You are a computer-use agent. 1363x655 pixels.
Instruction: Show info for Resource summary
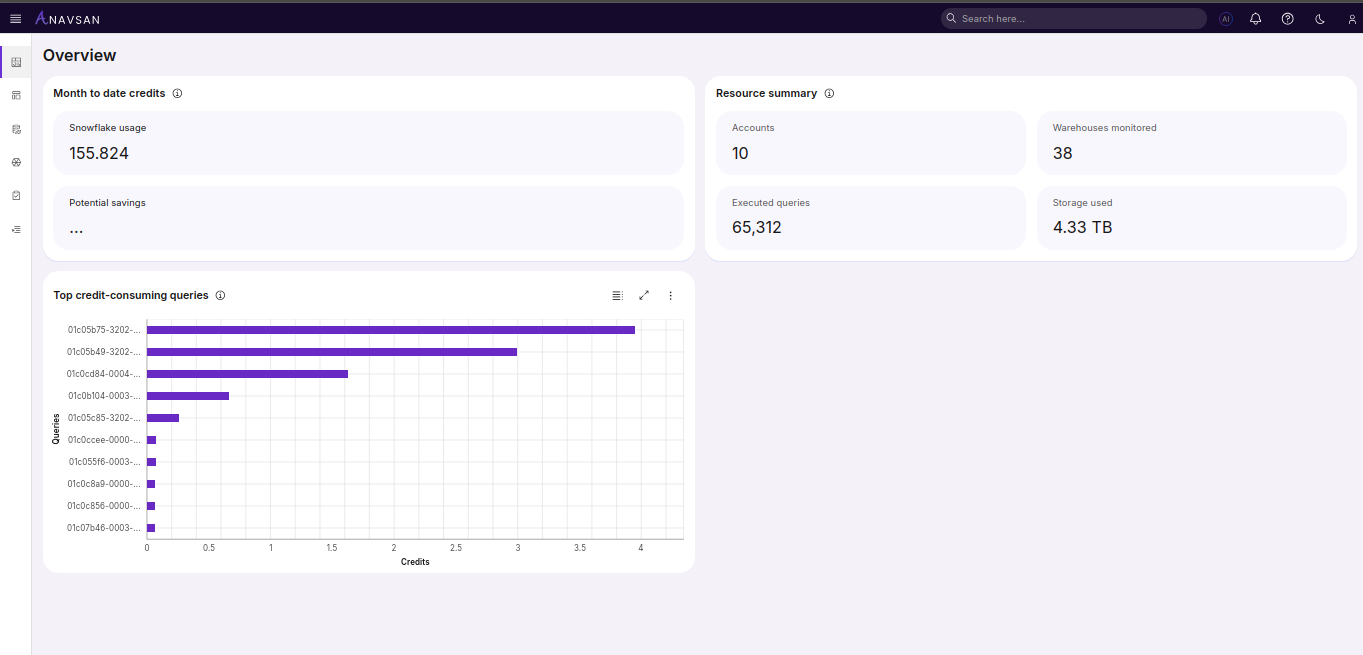[829, 93]
